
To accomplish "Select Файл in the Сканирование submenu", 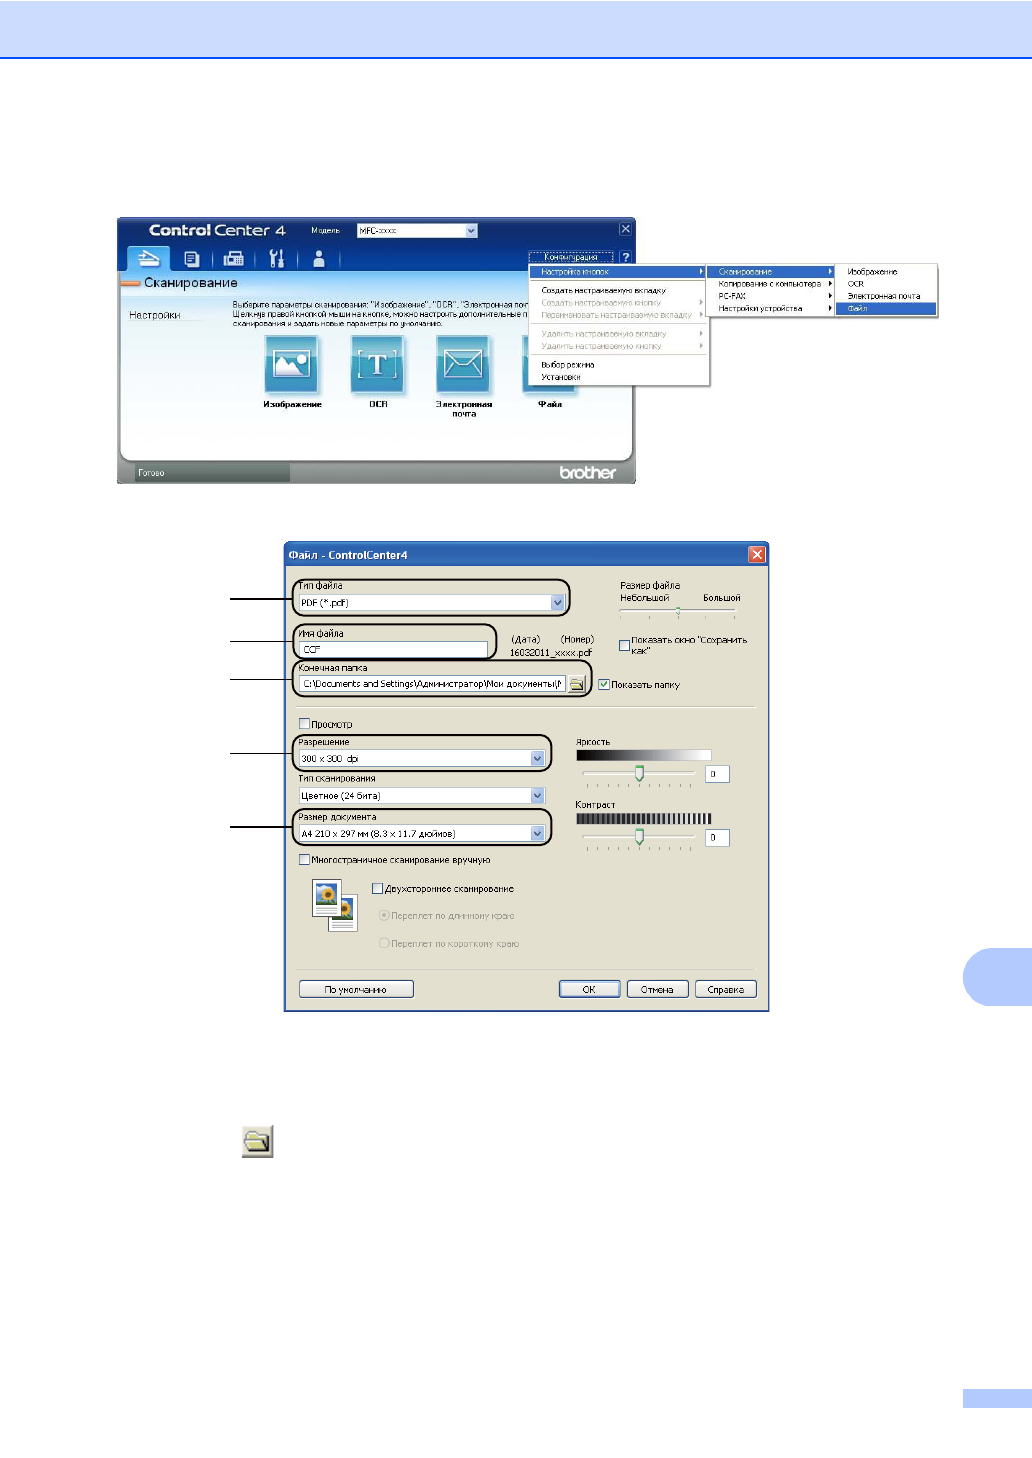I will point(885,309).
